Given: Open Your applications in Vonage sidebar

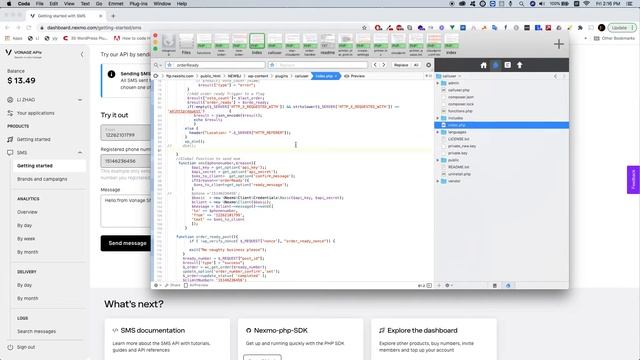Looking at the screenshot, I should (36, 113).
